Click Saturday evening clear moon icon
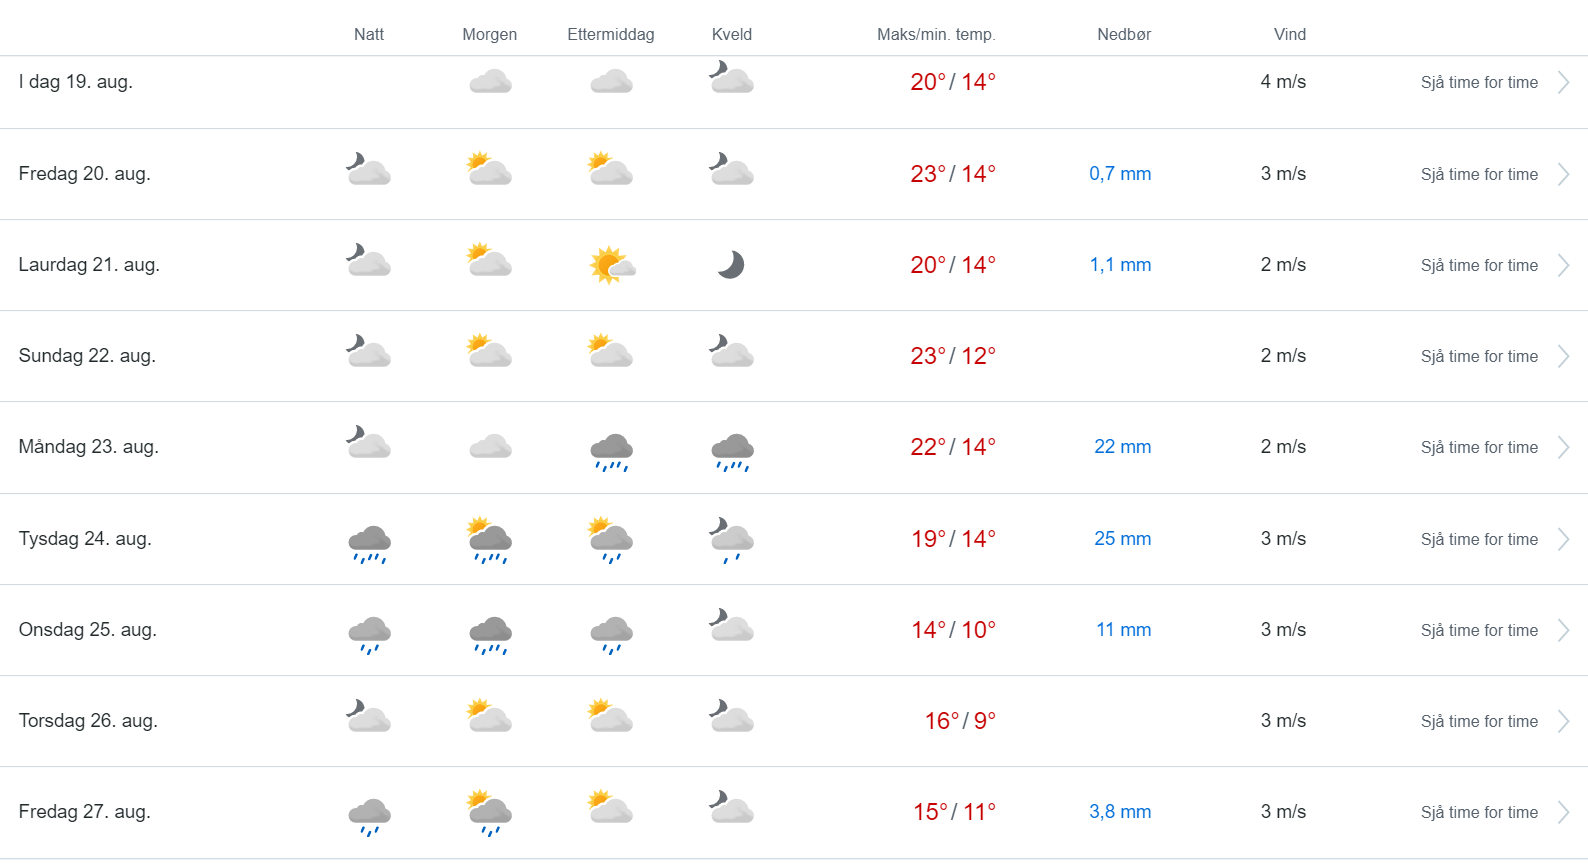The width and height of the screenshot is (1588, 866). pos(731,265)
